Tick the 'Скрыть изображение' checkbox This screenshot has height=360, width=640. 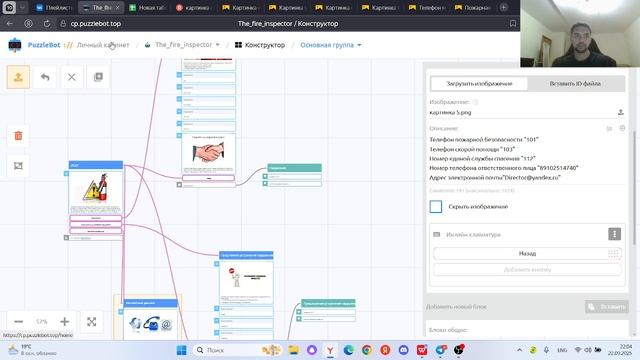(x=436, y=207)
